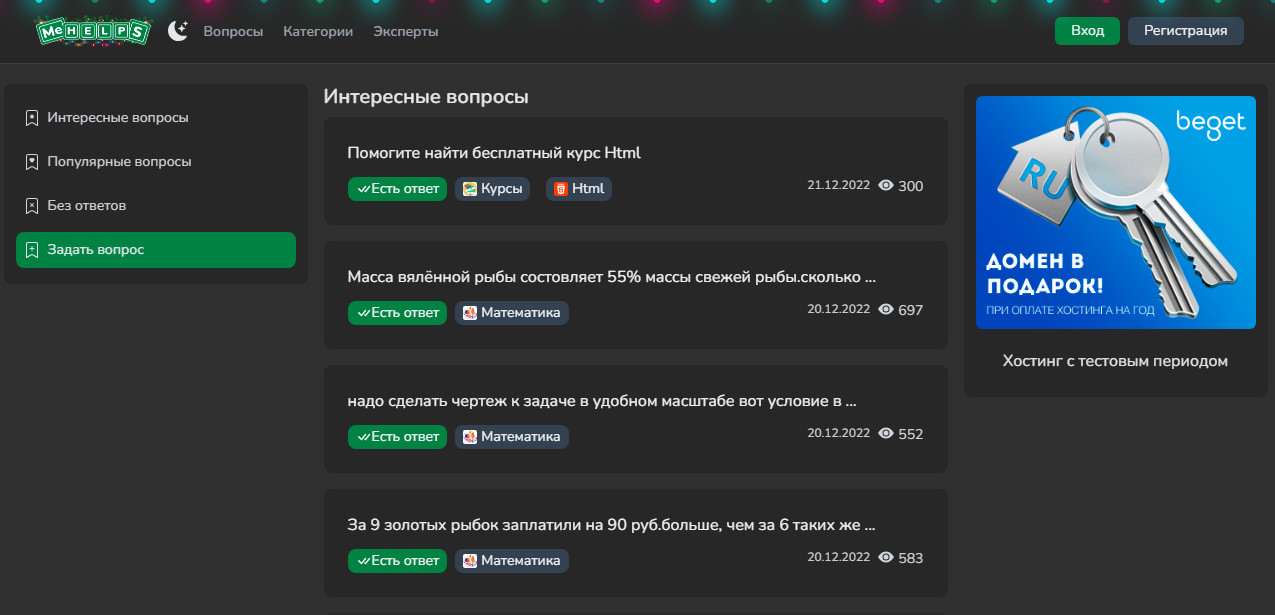Click bookmark icon beside Популярные вопросы
1275x615 pixels.
[31, 162]
